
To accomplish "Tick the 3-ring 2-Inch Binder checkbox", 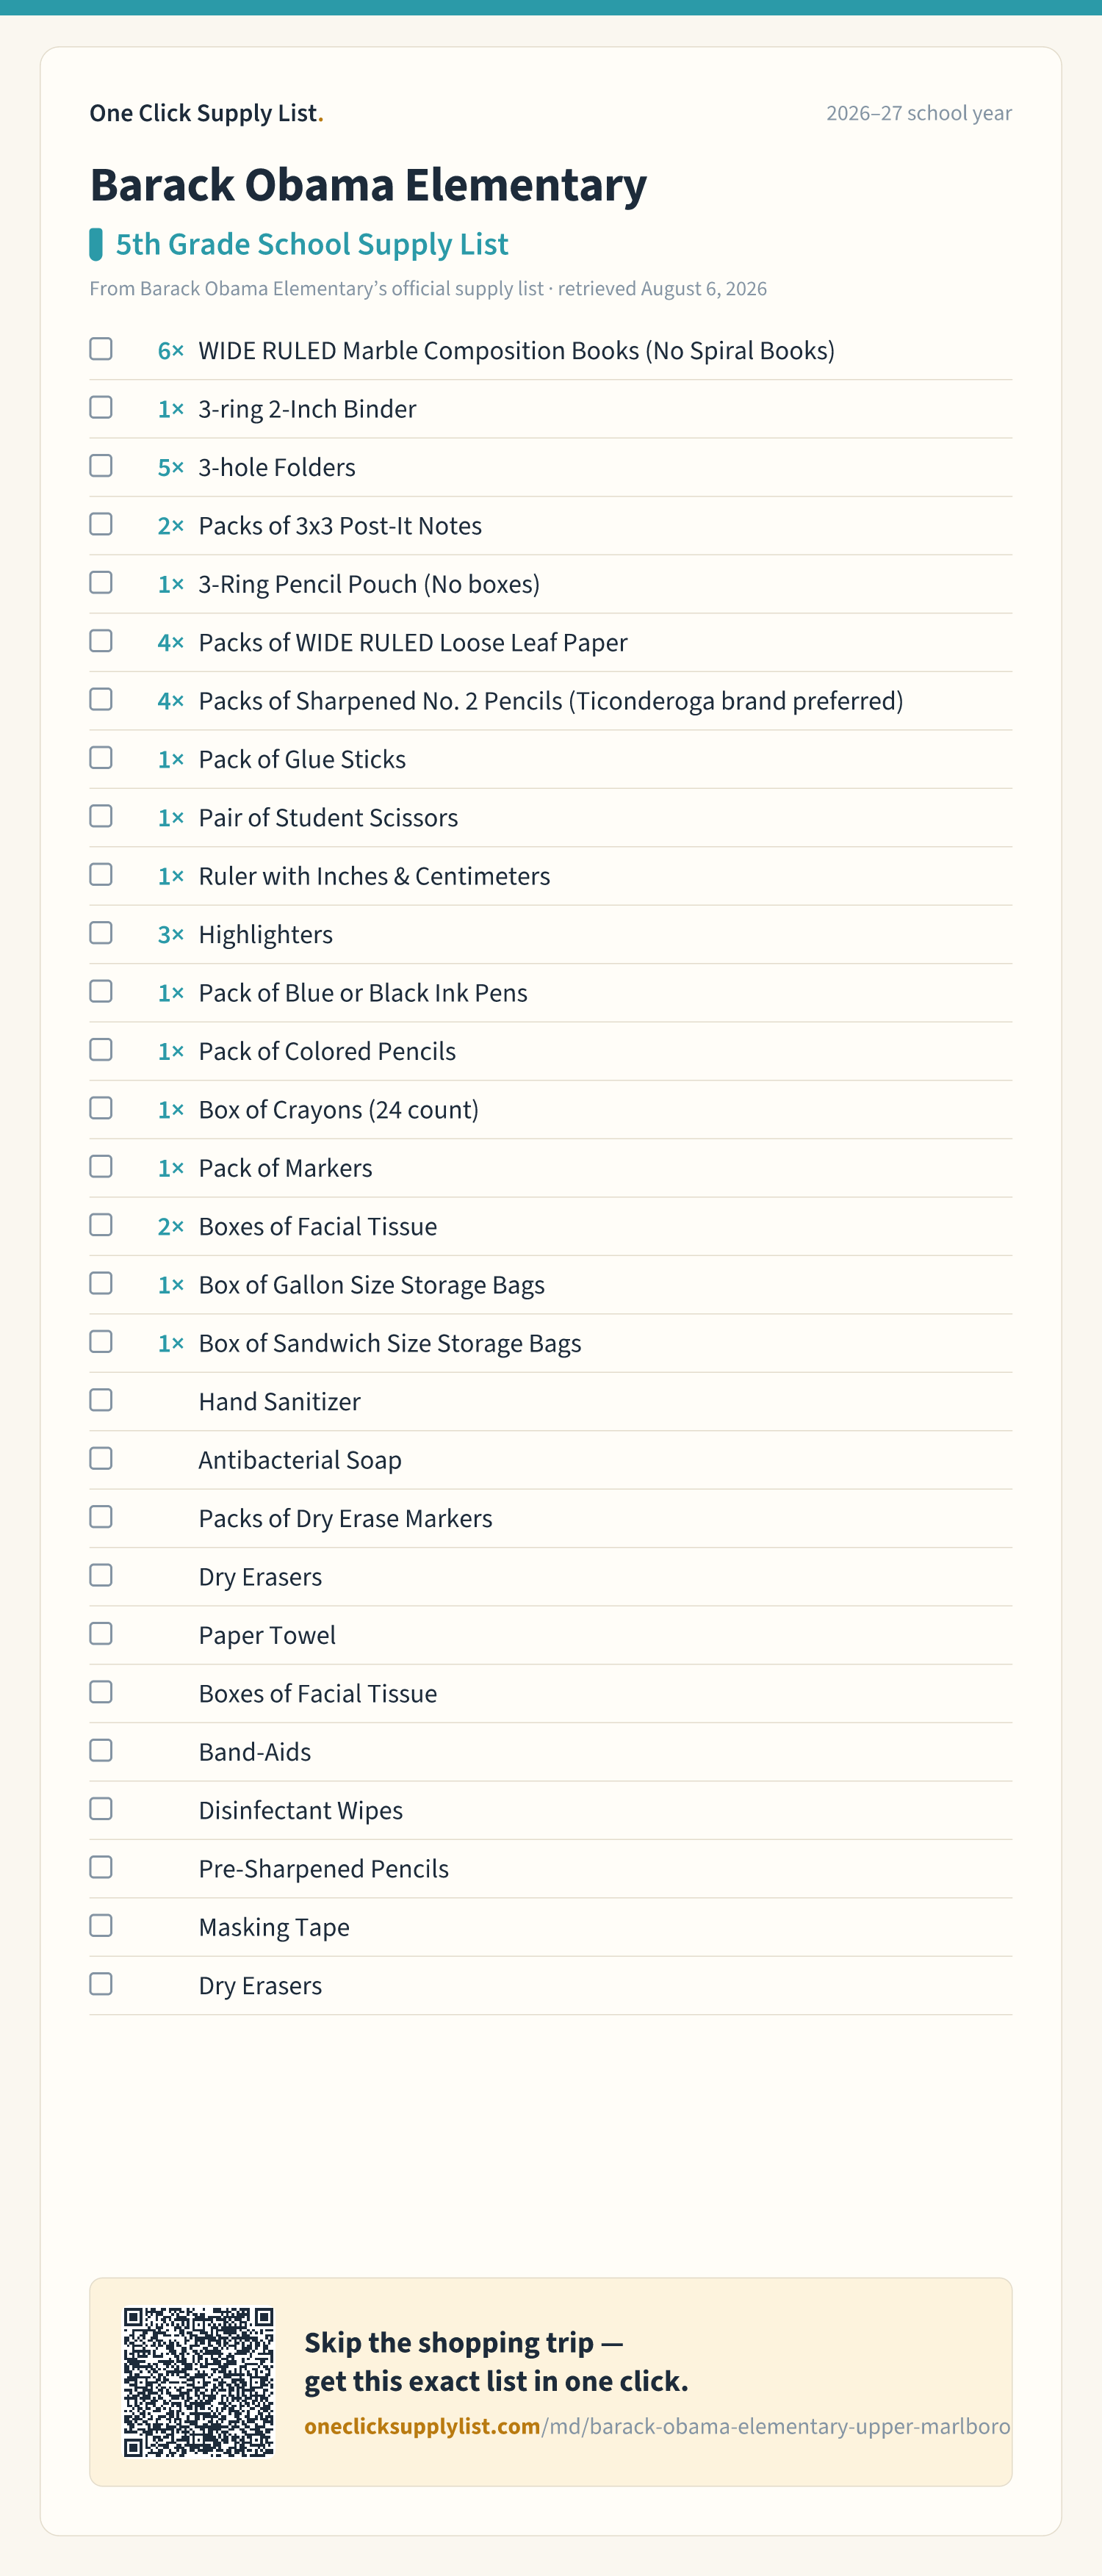I will [101, 407].
